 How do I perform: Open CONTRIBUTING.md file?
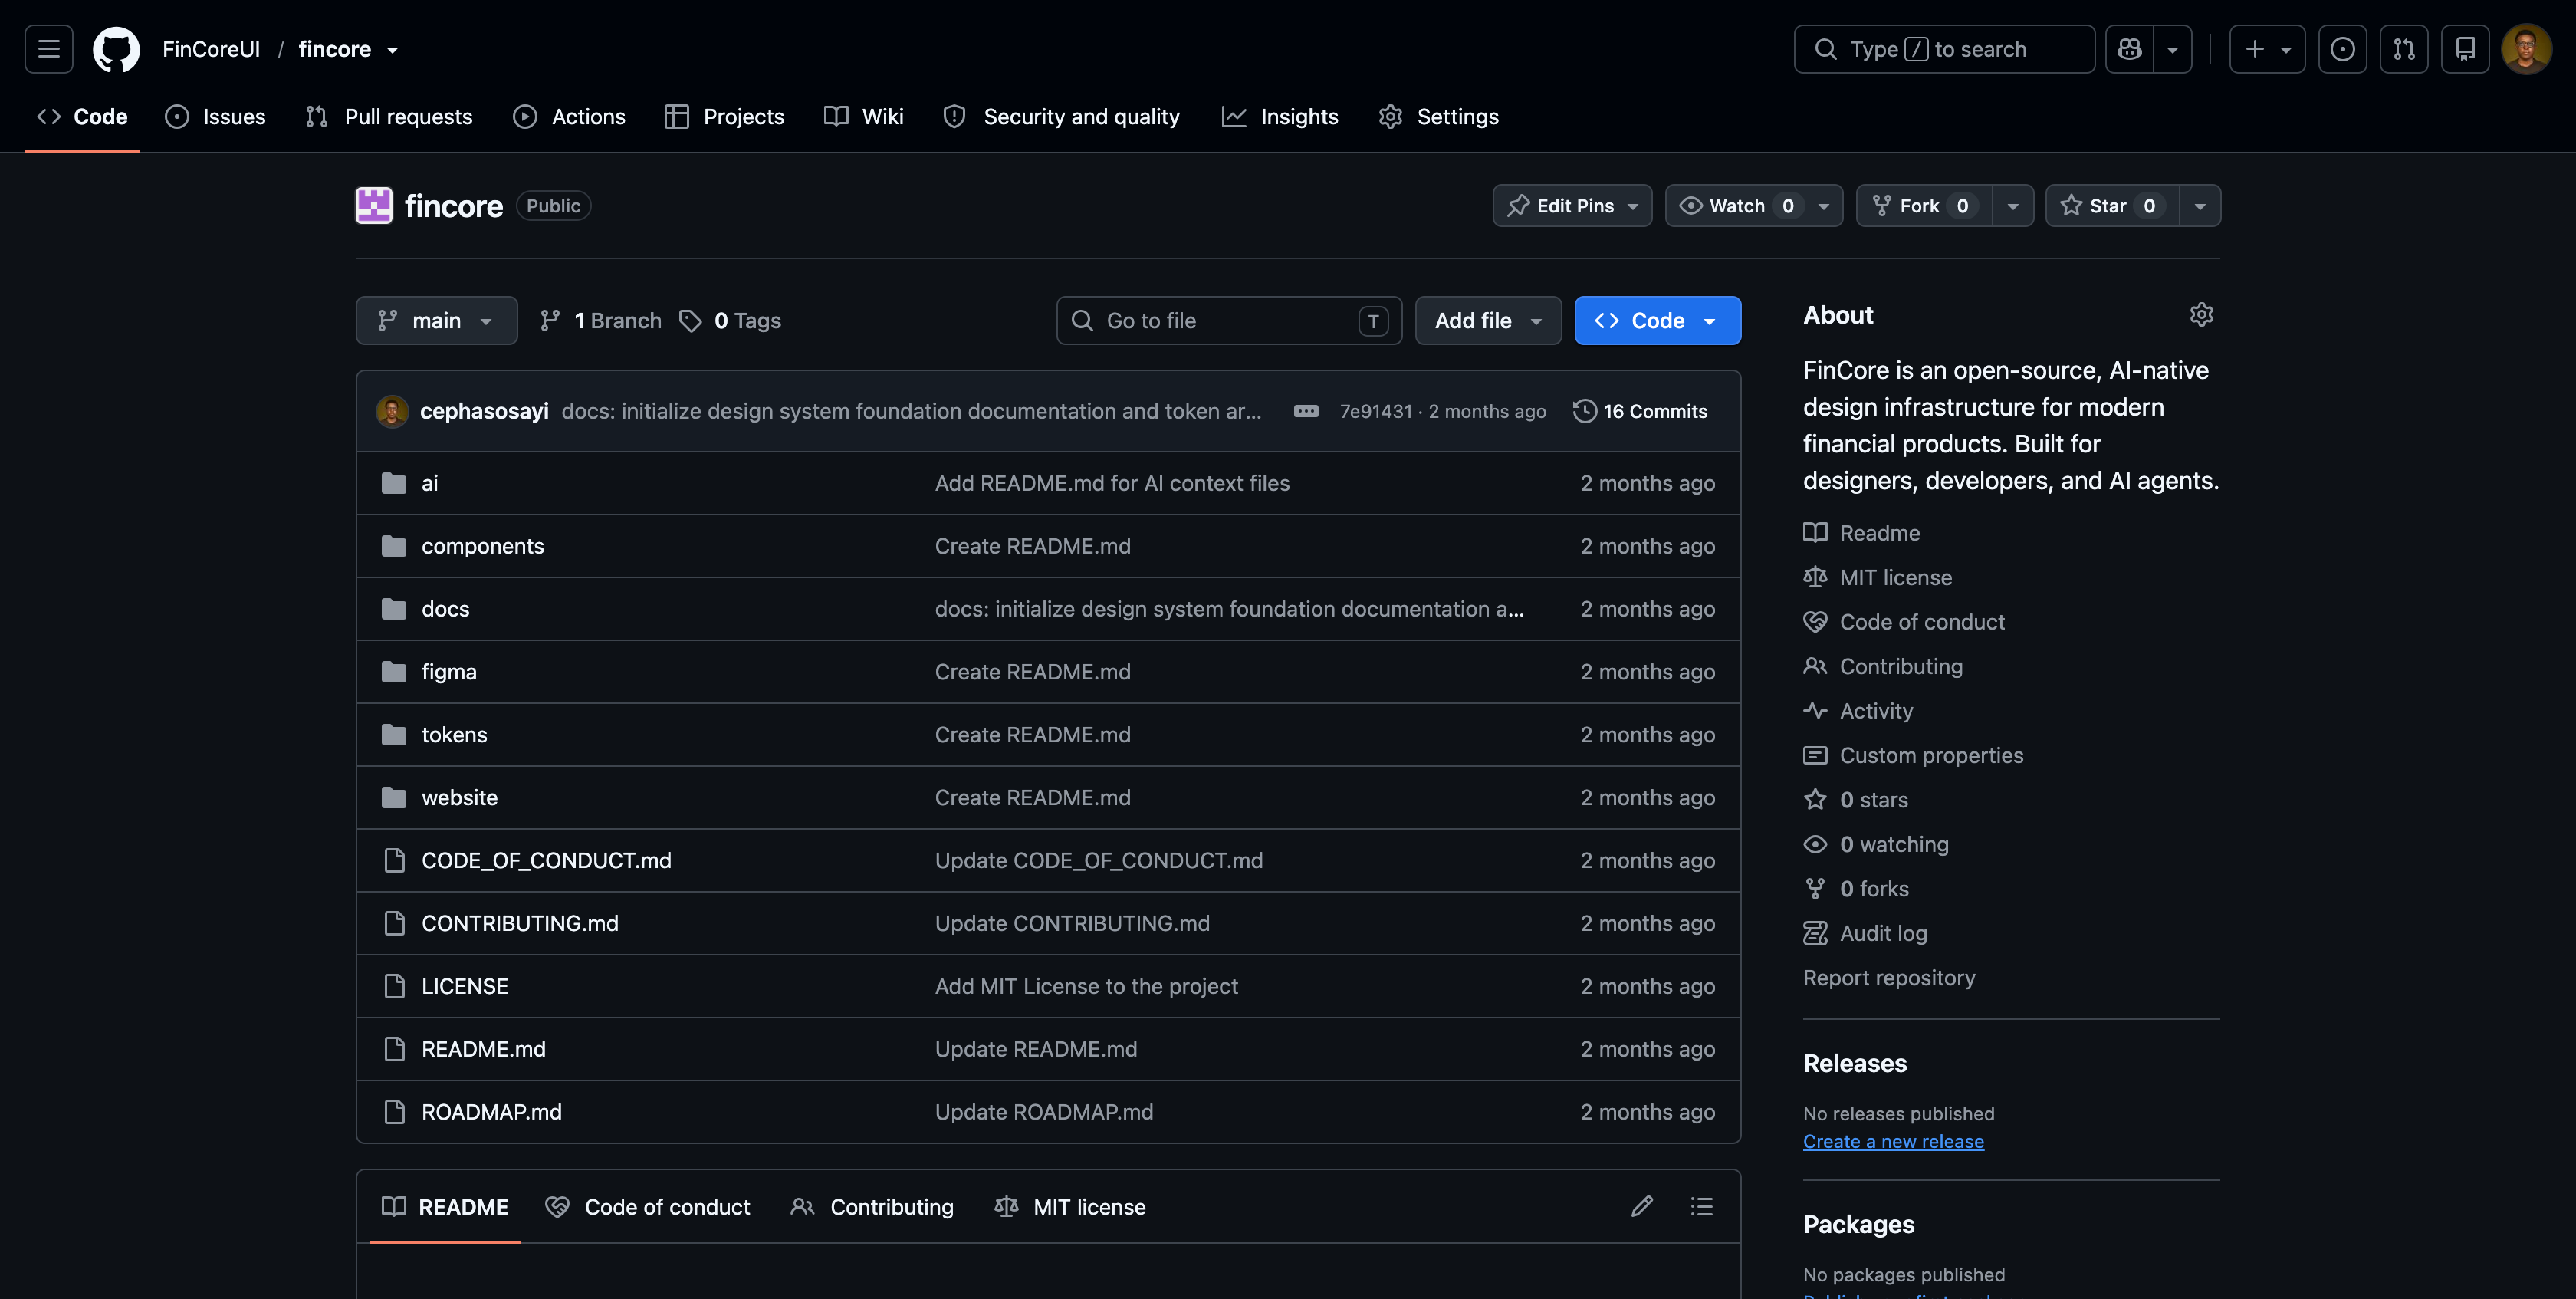point(520,923)
